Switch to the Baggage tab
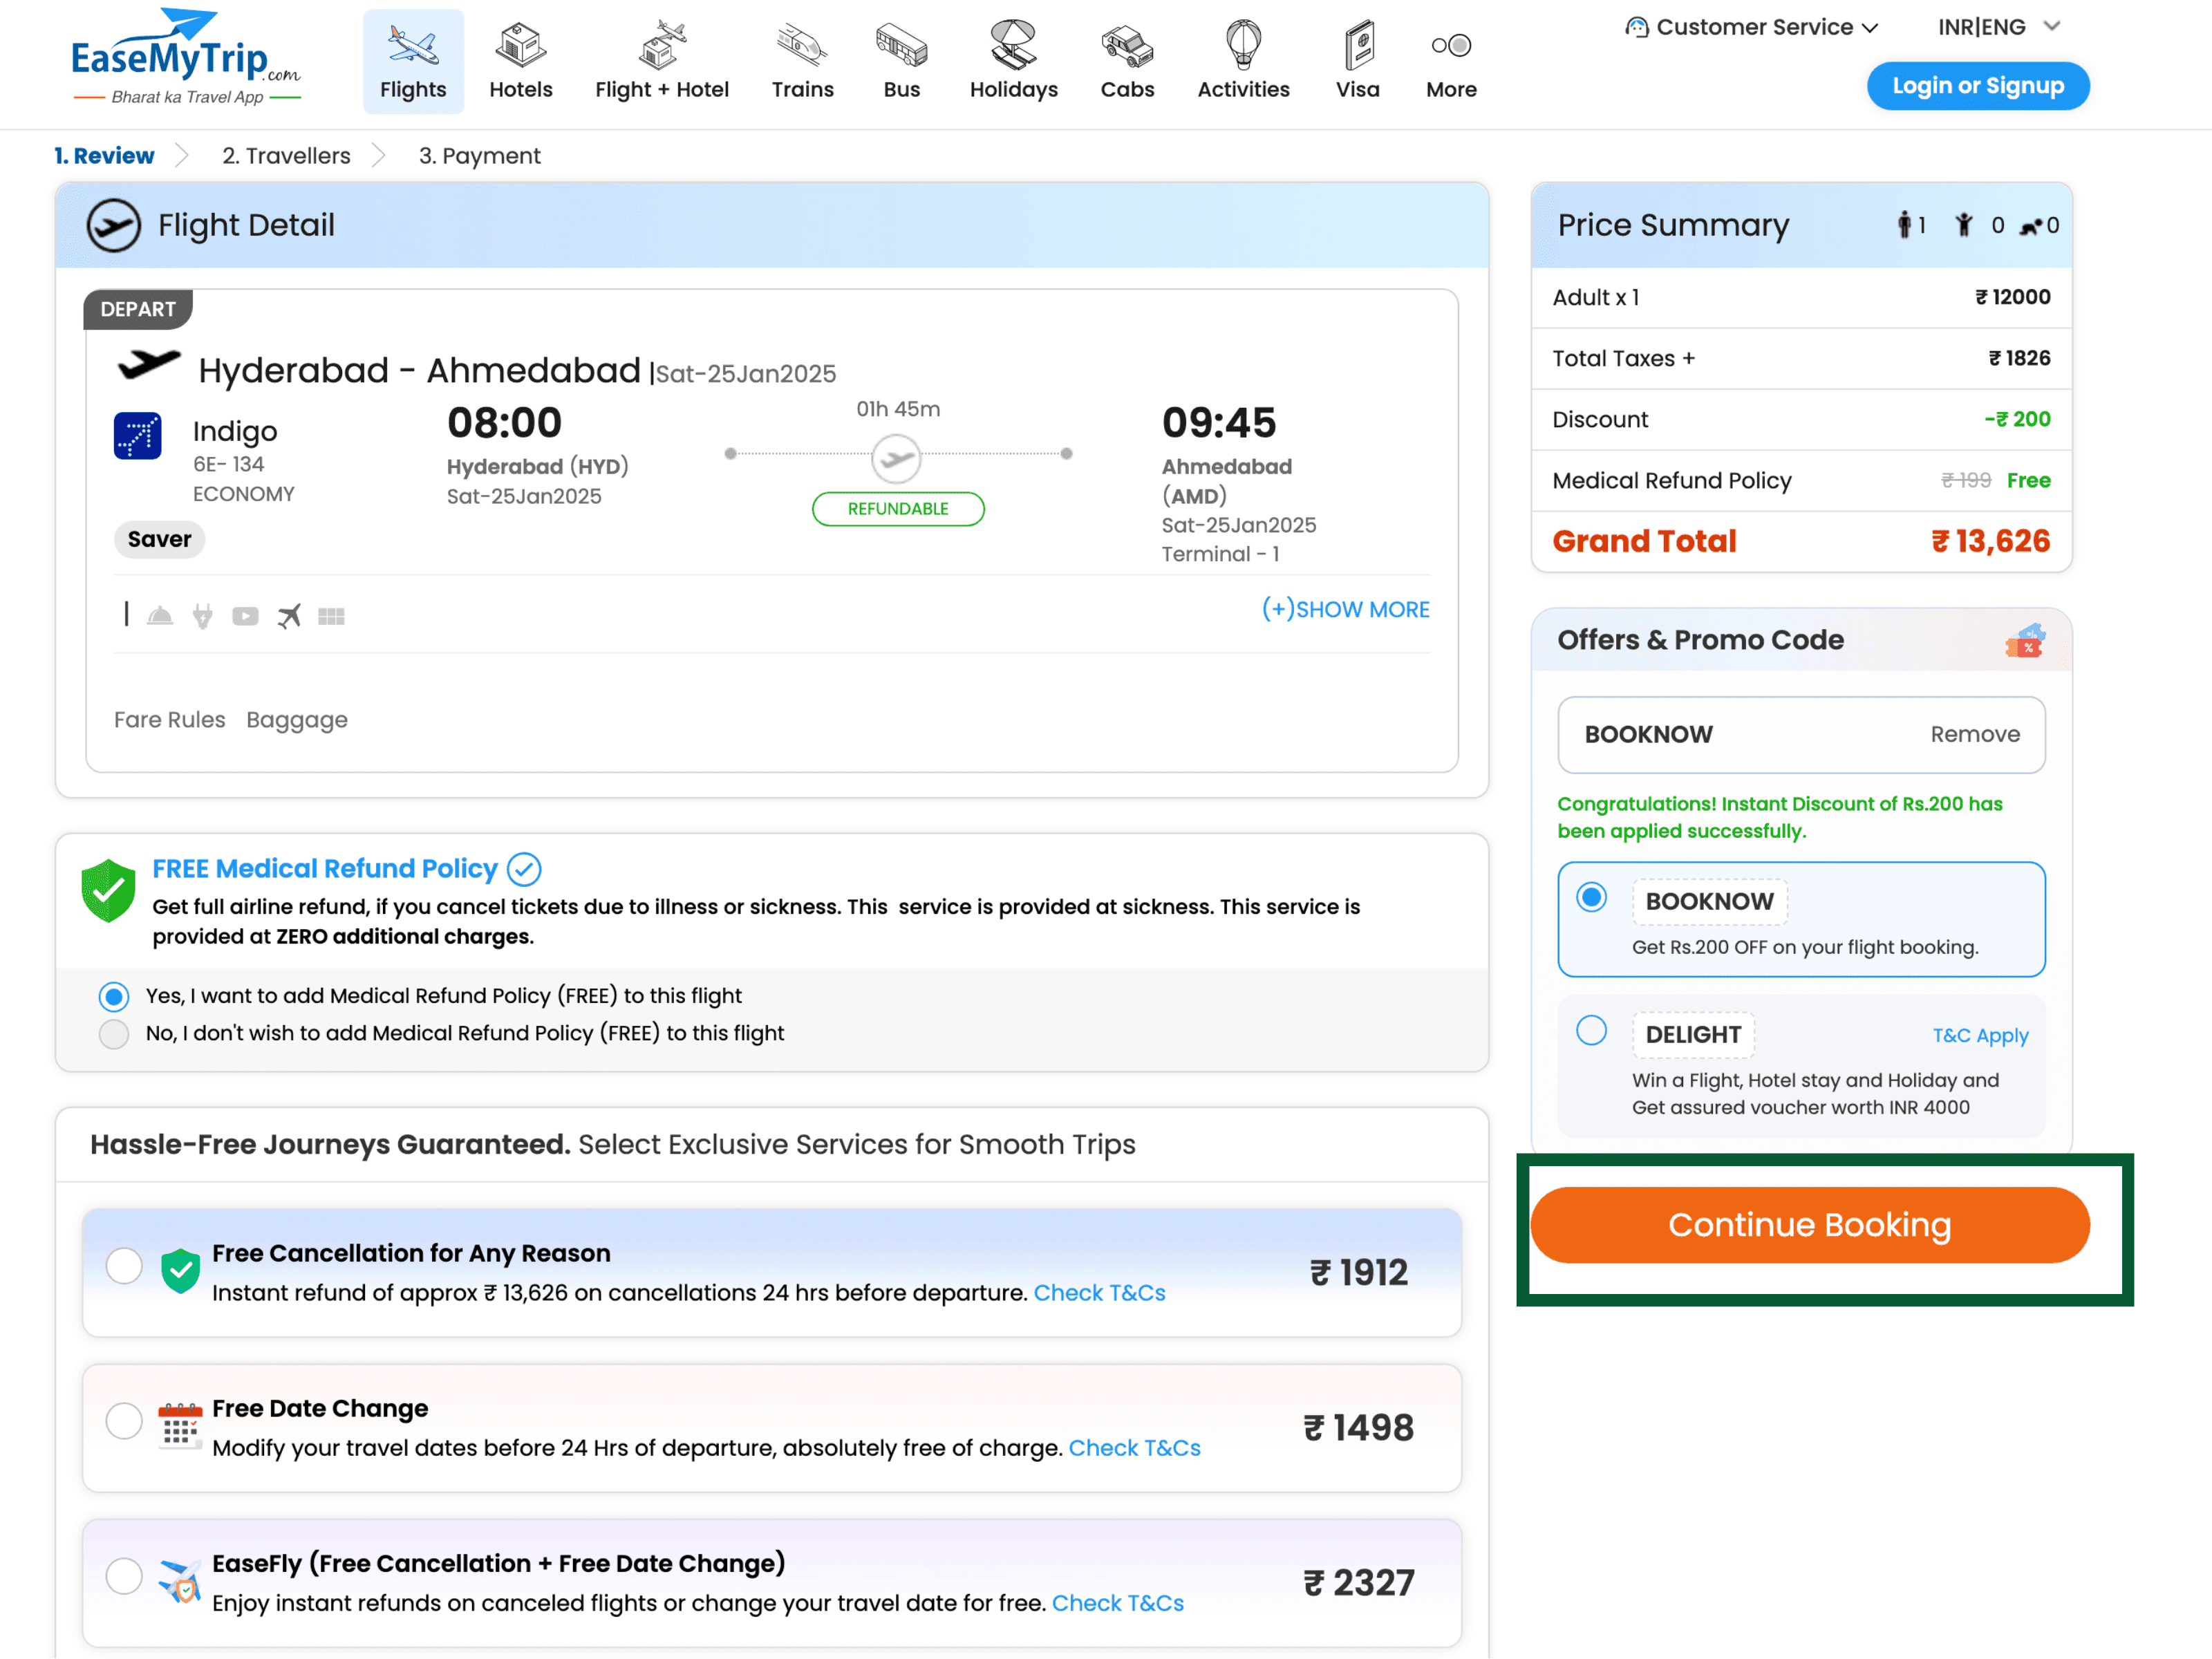The image size is (2212, 1659). click(x=296, y=720)
